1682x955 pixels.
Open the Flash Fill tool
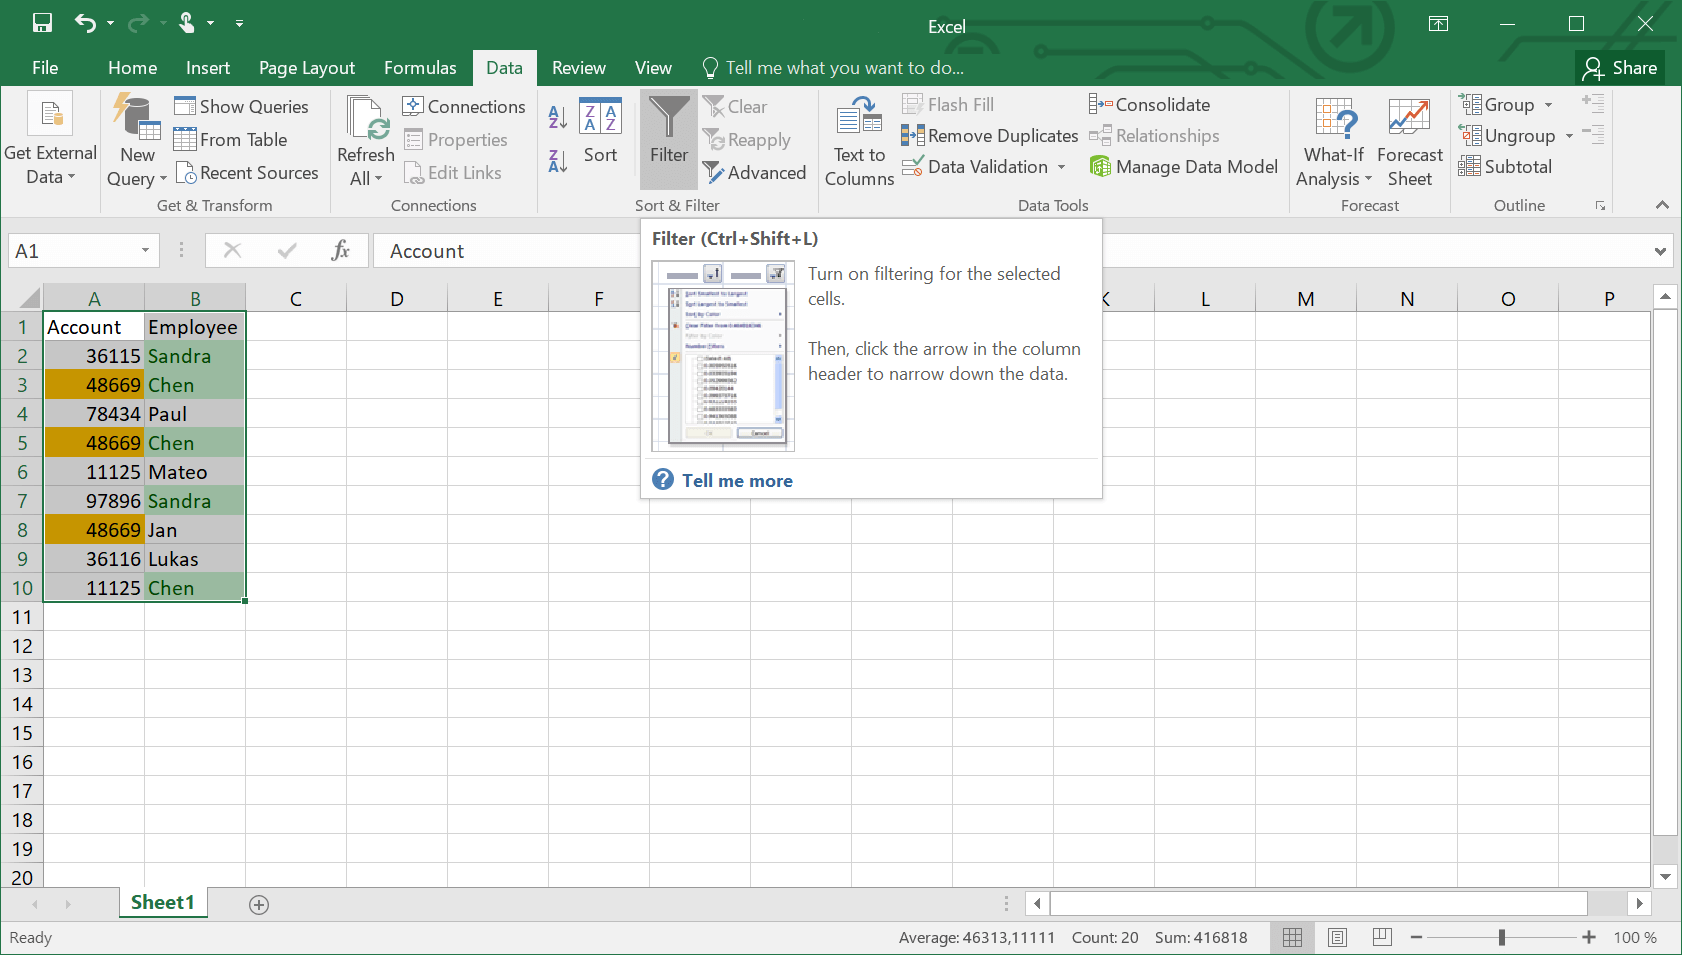click(x=948, y=103)
